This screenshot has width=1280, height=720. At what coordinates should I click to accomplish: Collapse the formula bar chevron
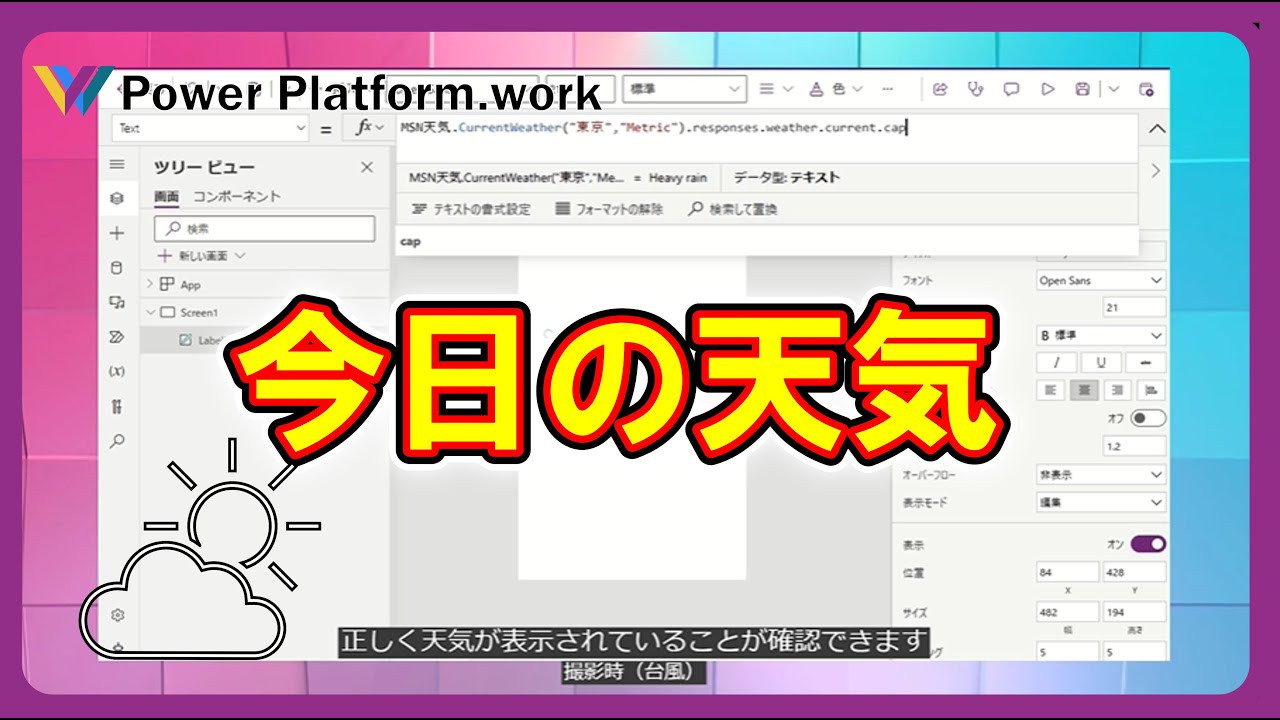(x=1156, y=128)
